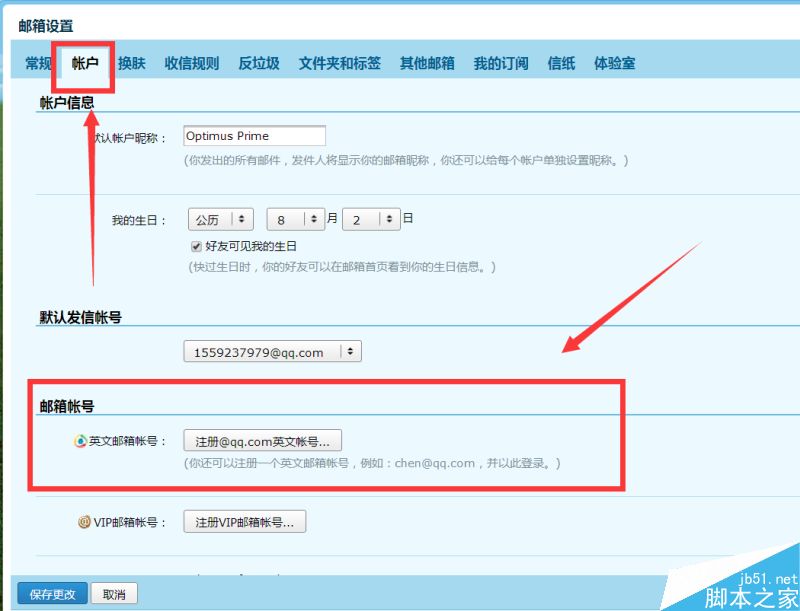
Task: Click the QQ icon beside 英文邮箱帐号
Action: pyautogui.click(x=81, y=441)
